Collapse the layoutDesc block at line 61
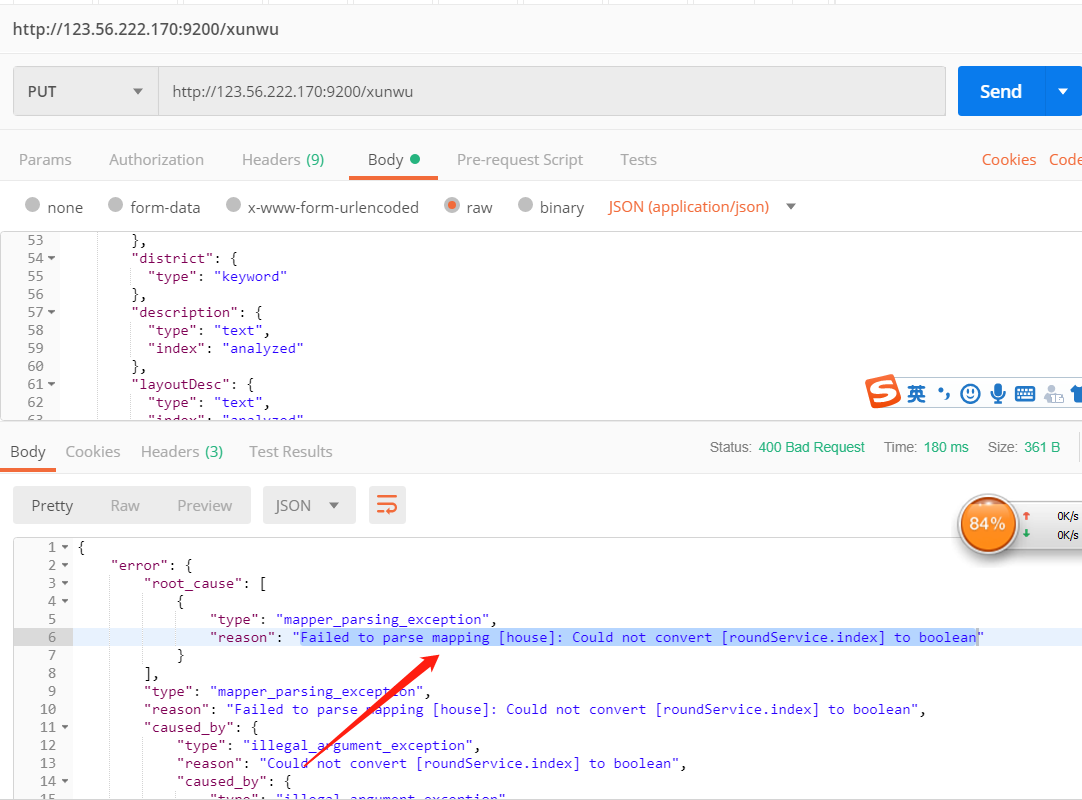 point(52,384)
